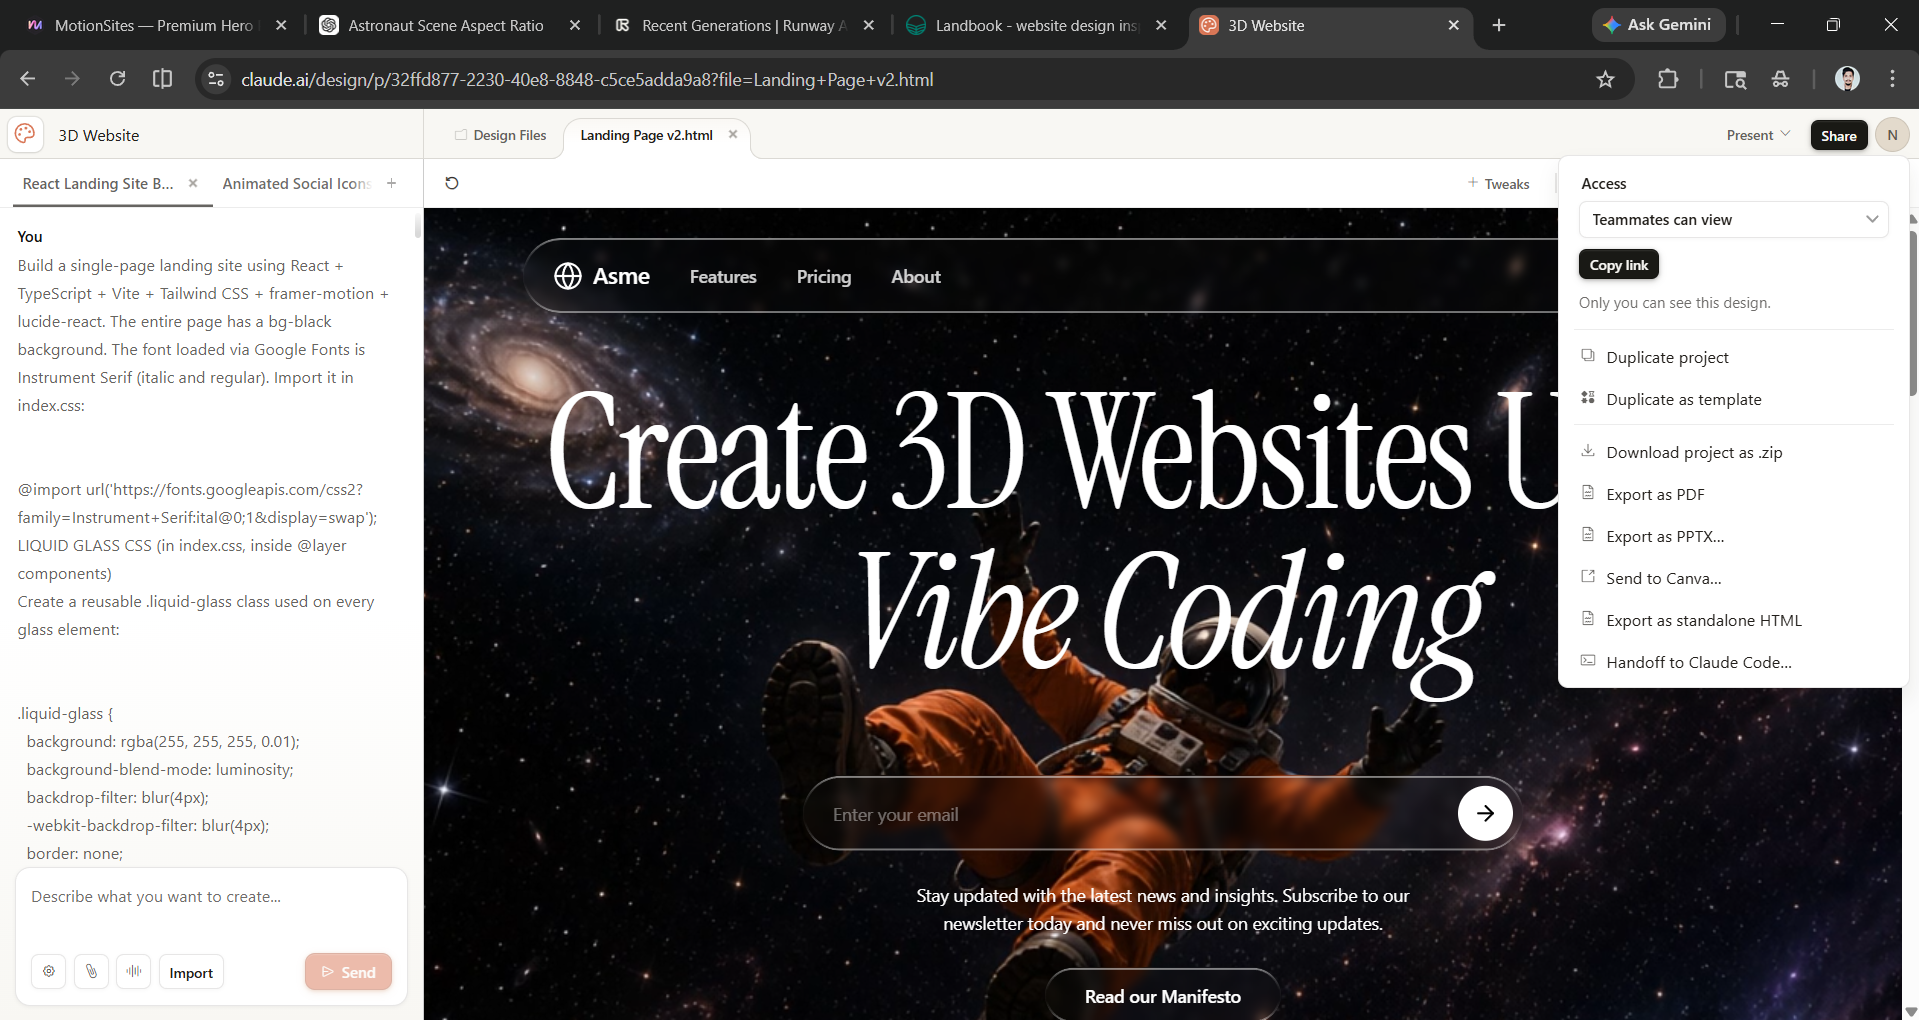Click the Copy link button
This screenshot has height=1020, width=1919.
pos(1619,265)
